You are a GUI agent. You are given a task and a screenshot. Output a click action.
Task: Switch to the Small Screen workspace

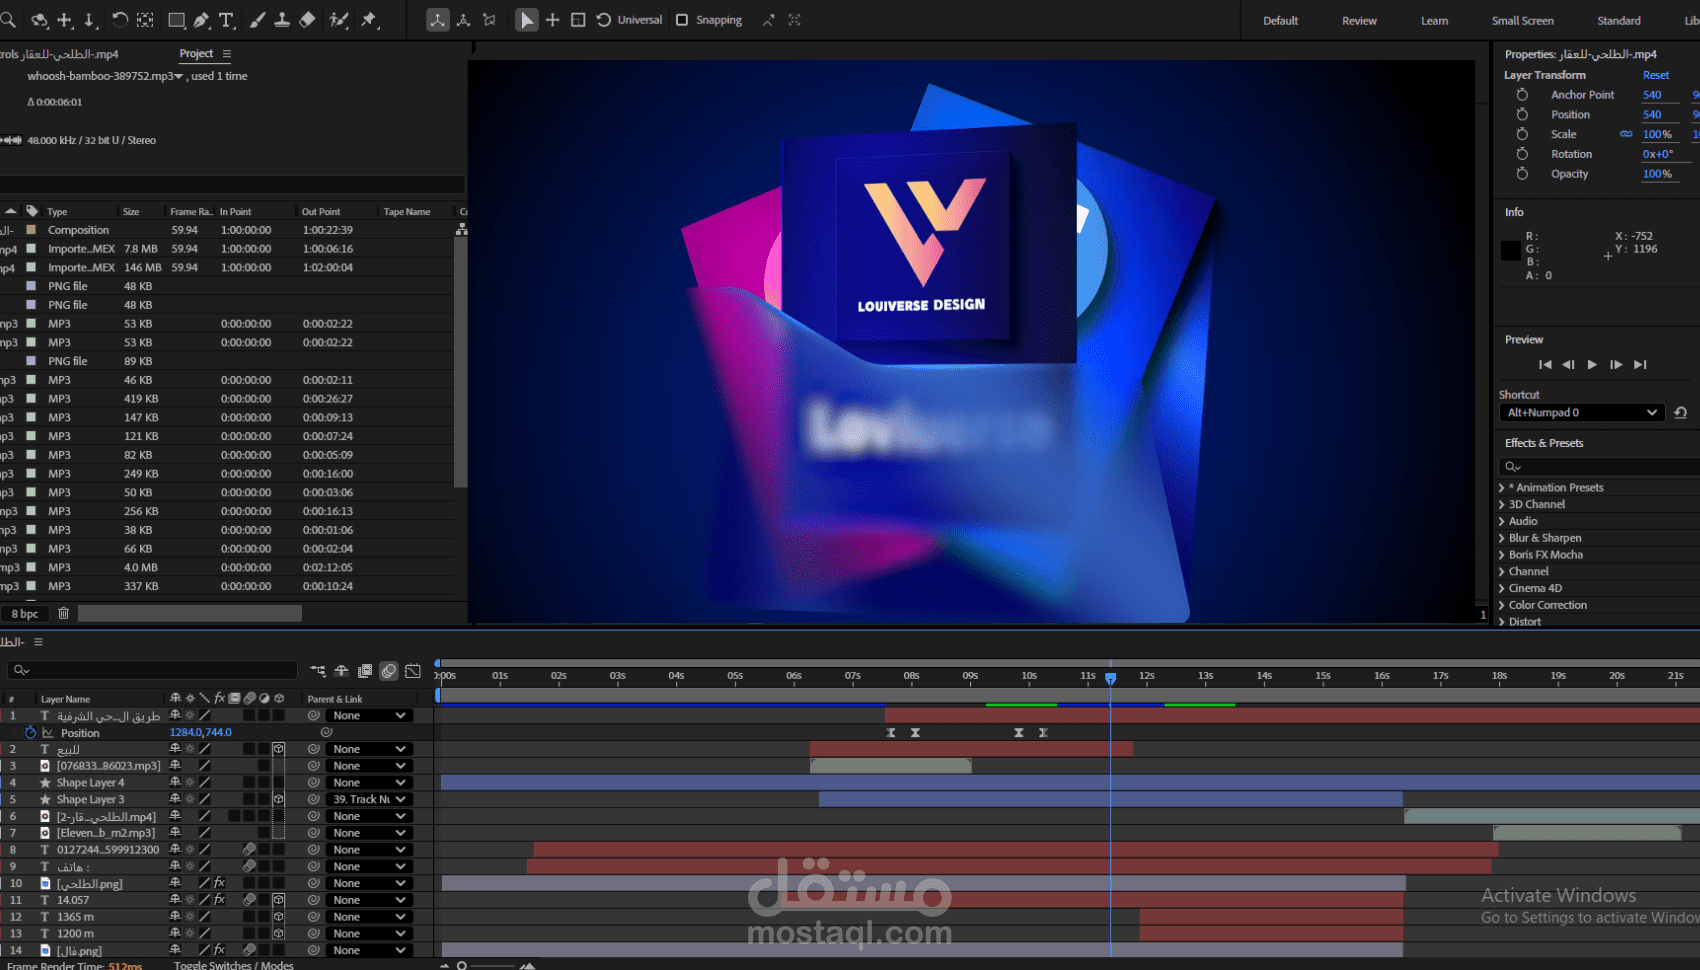(1522, 21)
